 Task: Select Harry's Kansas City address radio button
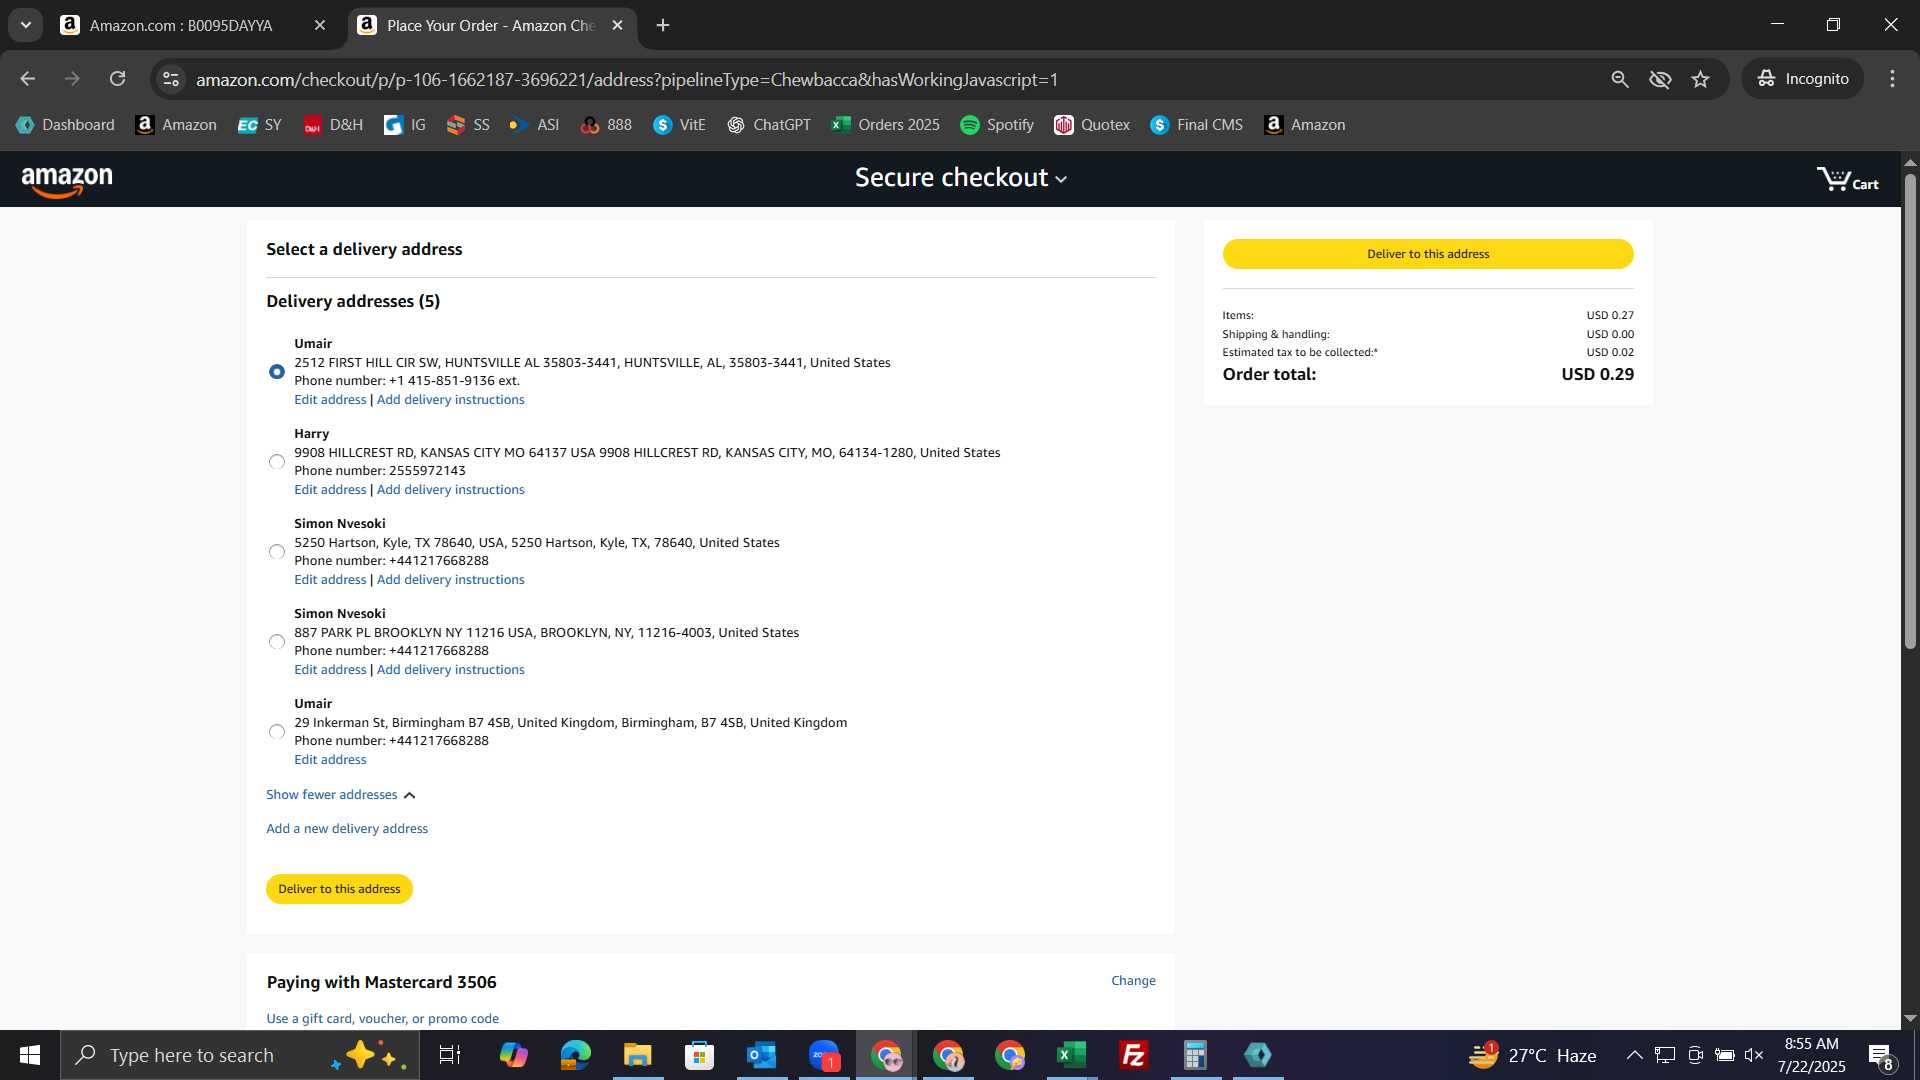click(277, 462)
